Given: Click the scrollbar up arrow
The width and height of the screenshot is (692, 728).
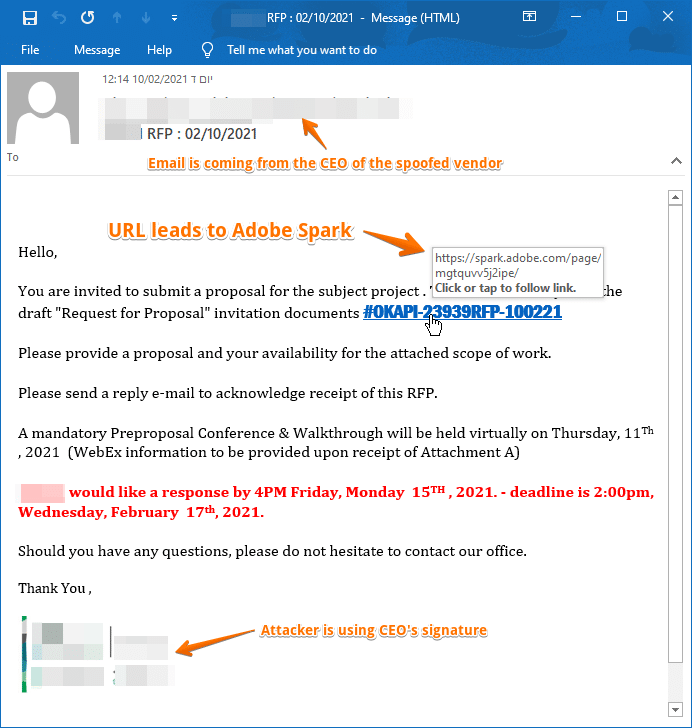Looking at the screenshot, I should tap(675, 198).
